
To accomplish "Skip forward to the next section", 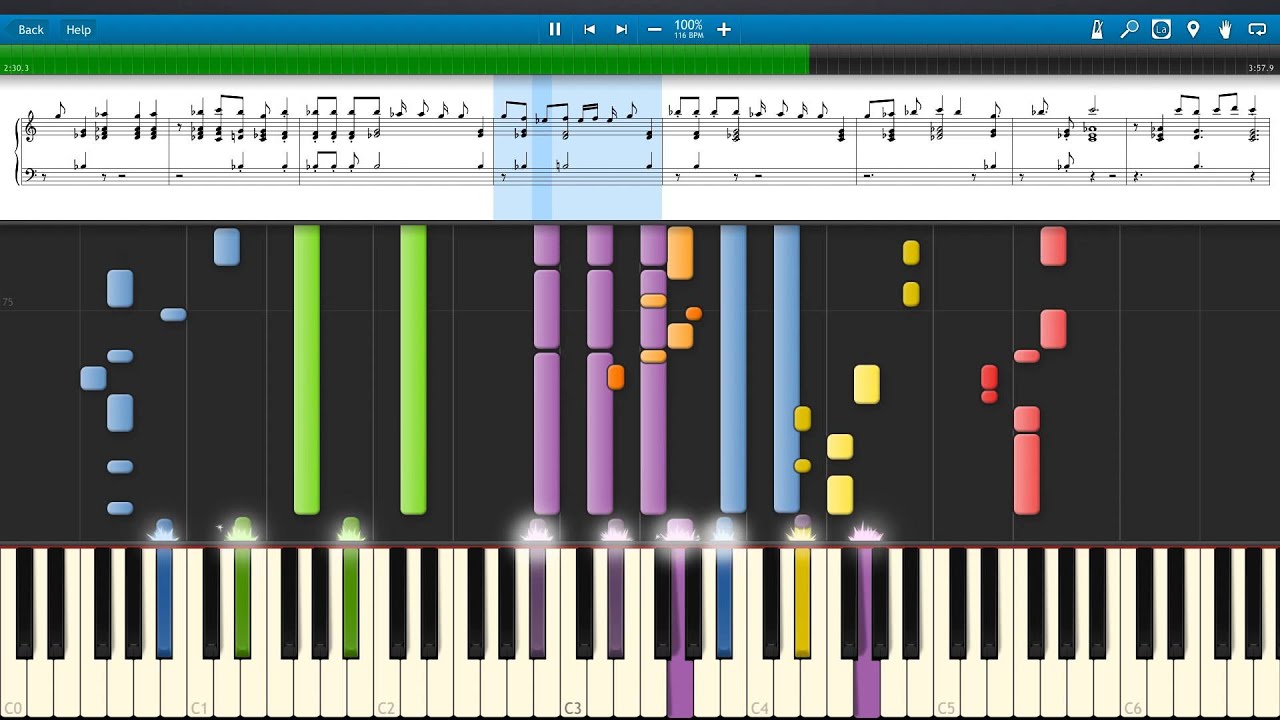I will tap(621, 30).
